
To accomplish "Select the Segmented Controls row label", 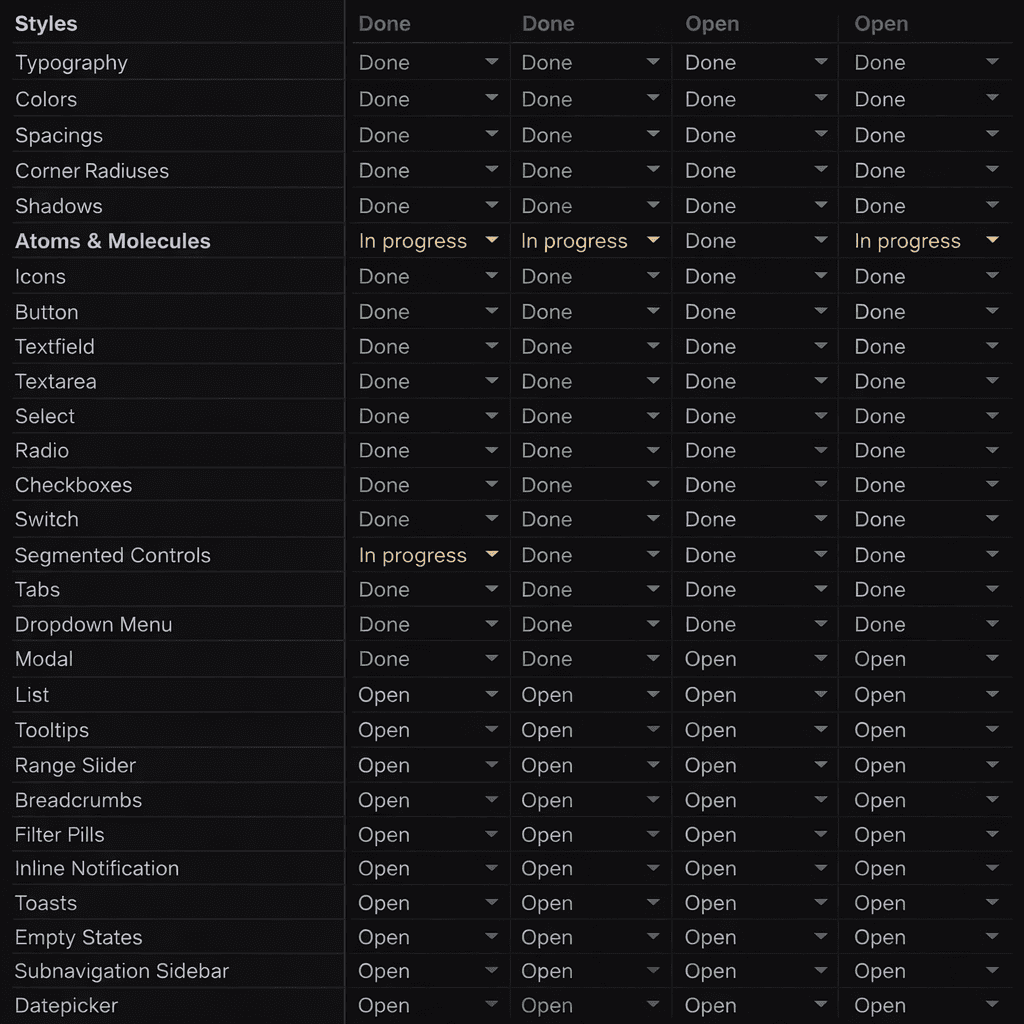I will [113, 555].
